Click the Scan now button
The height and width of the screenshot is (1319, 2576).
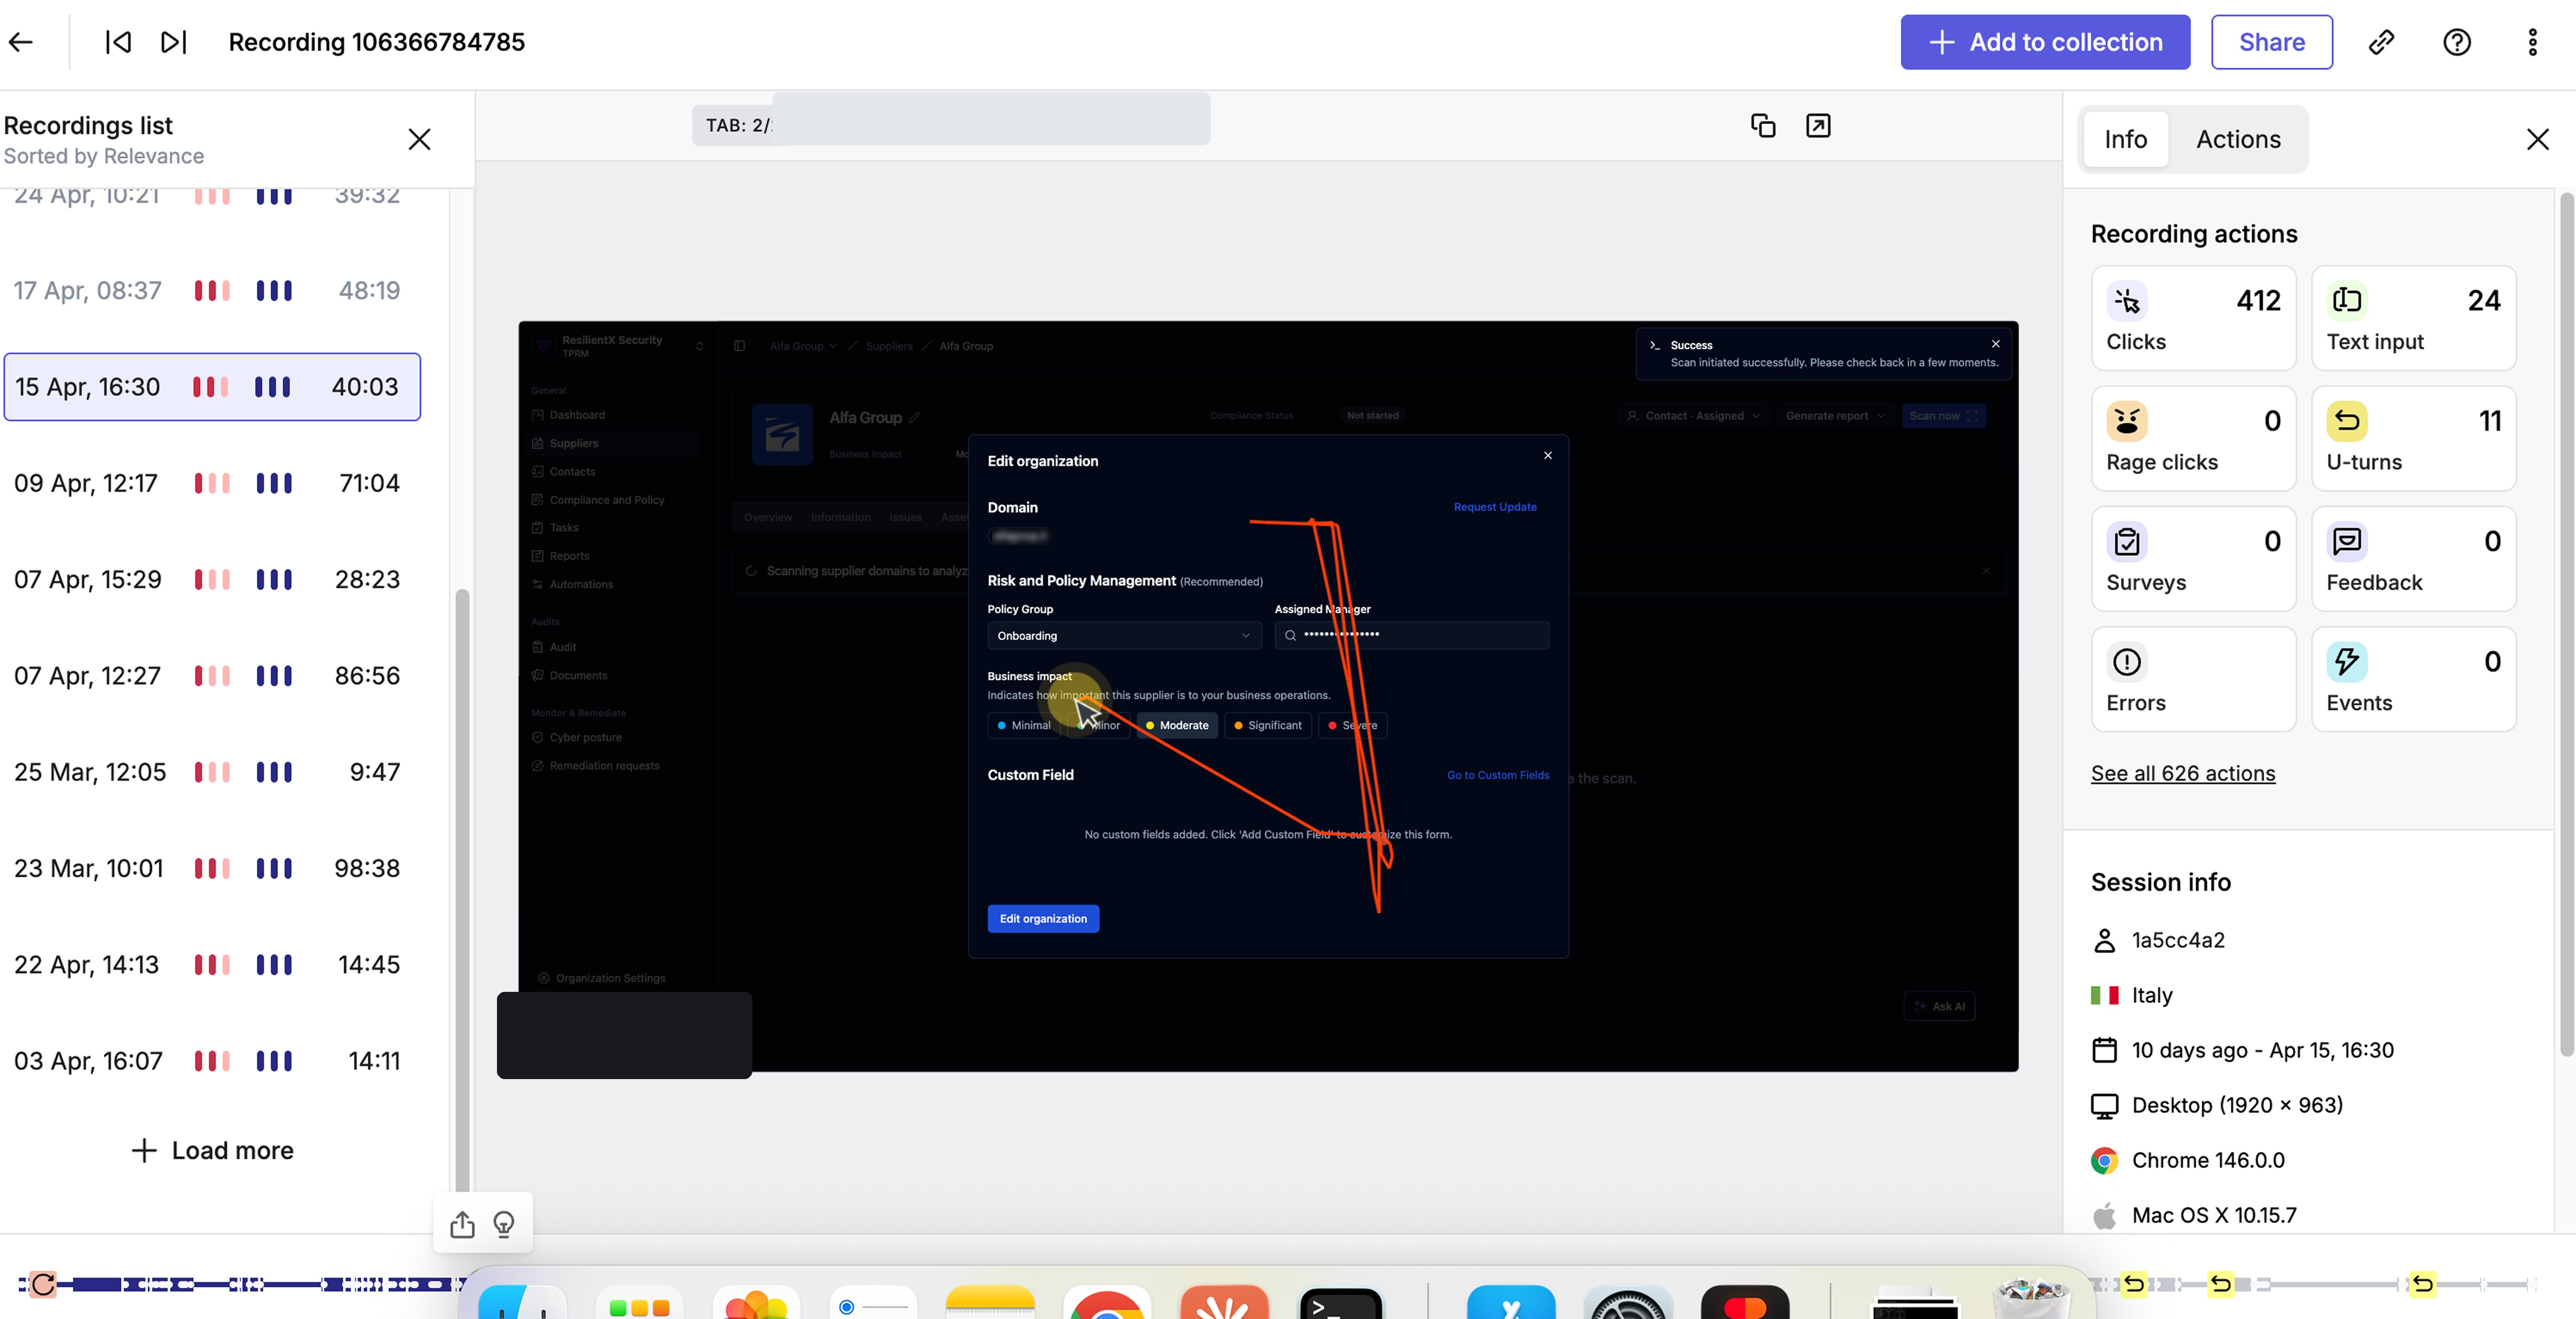click(1943, 416)
